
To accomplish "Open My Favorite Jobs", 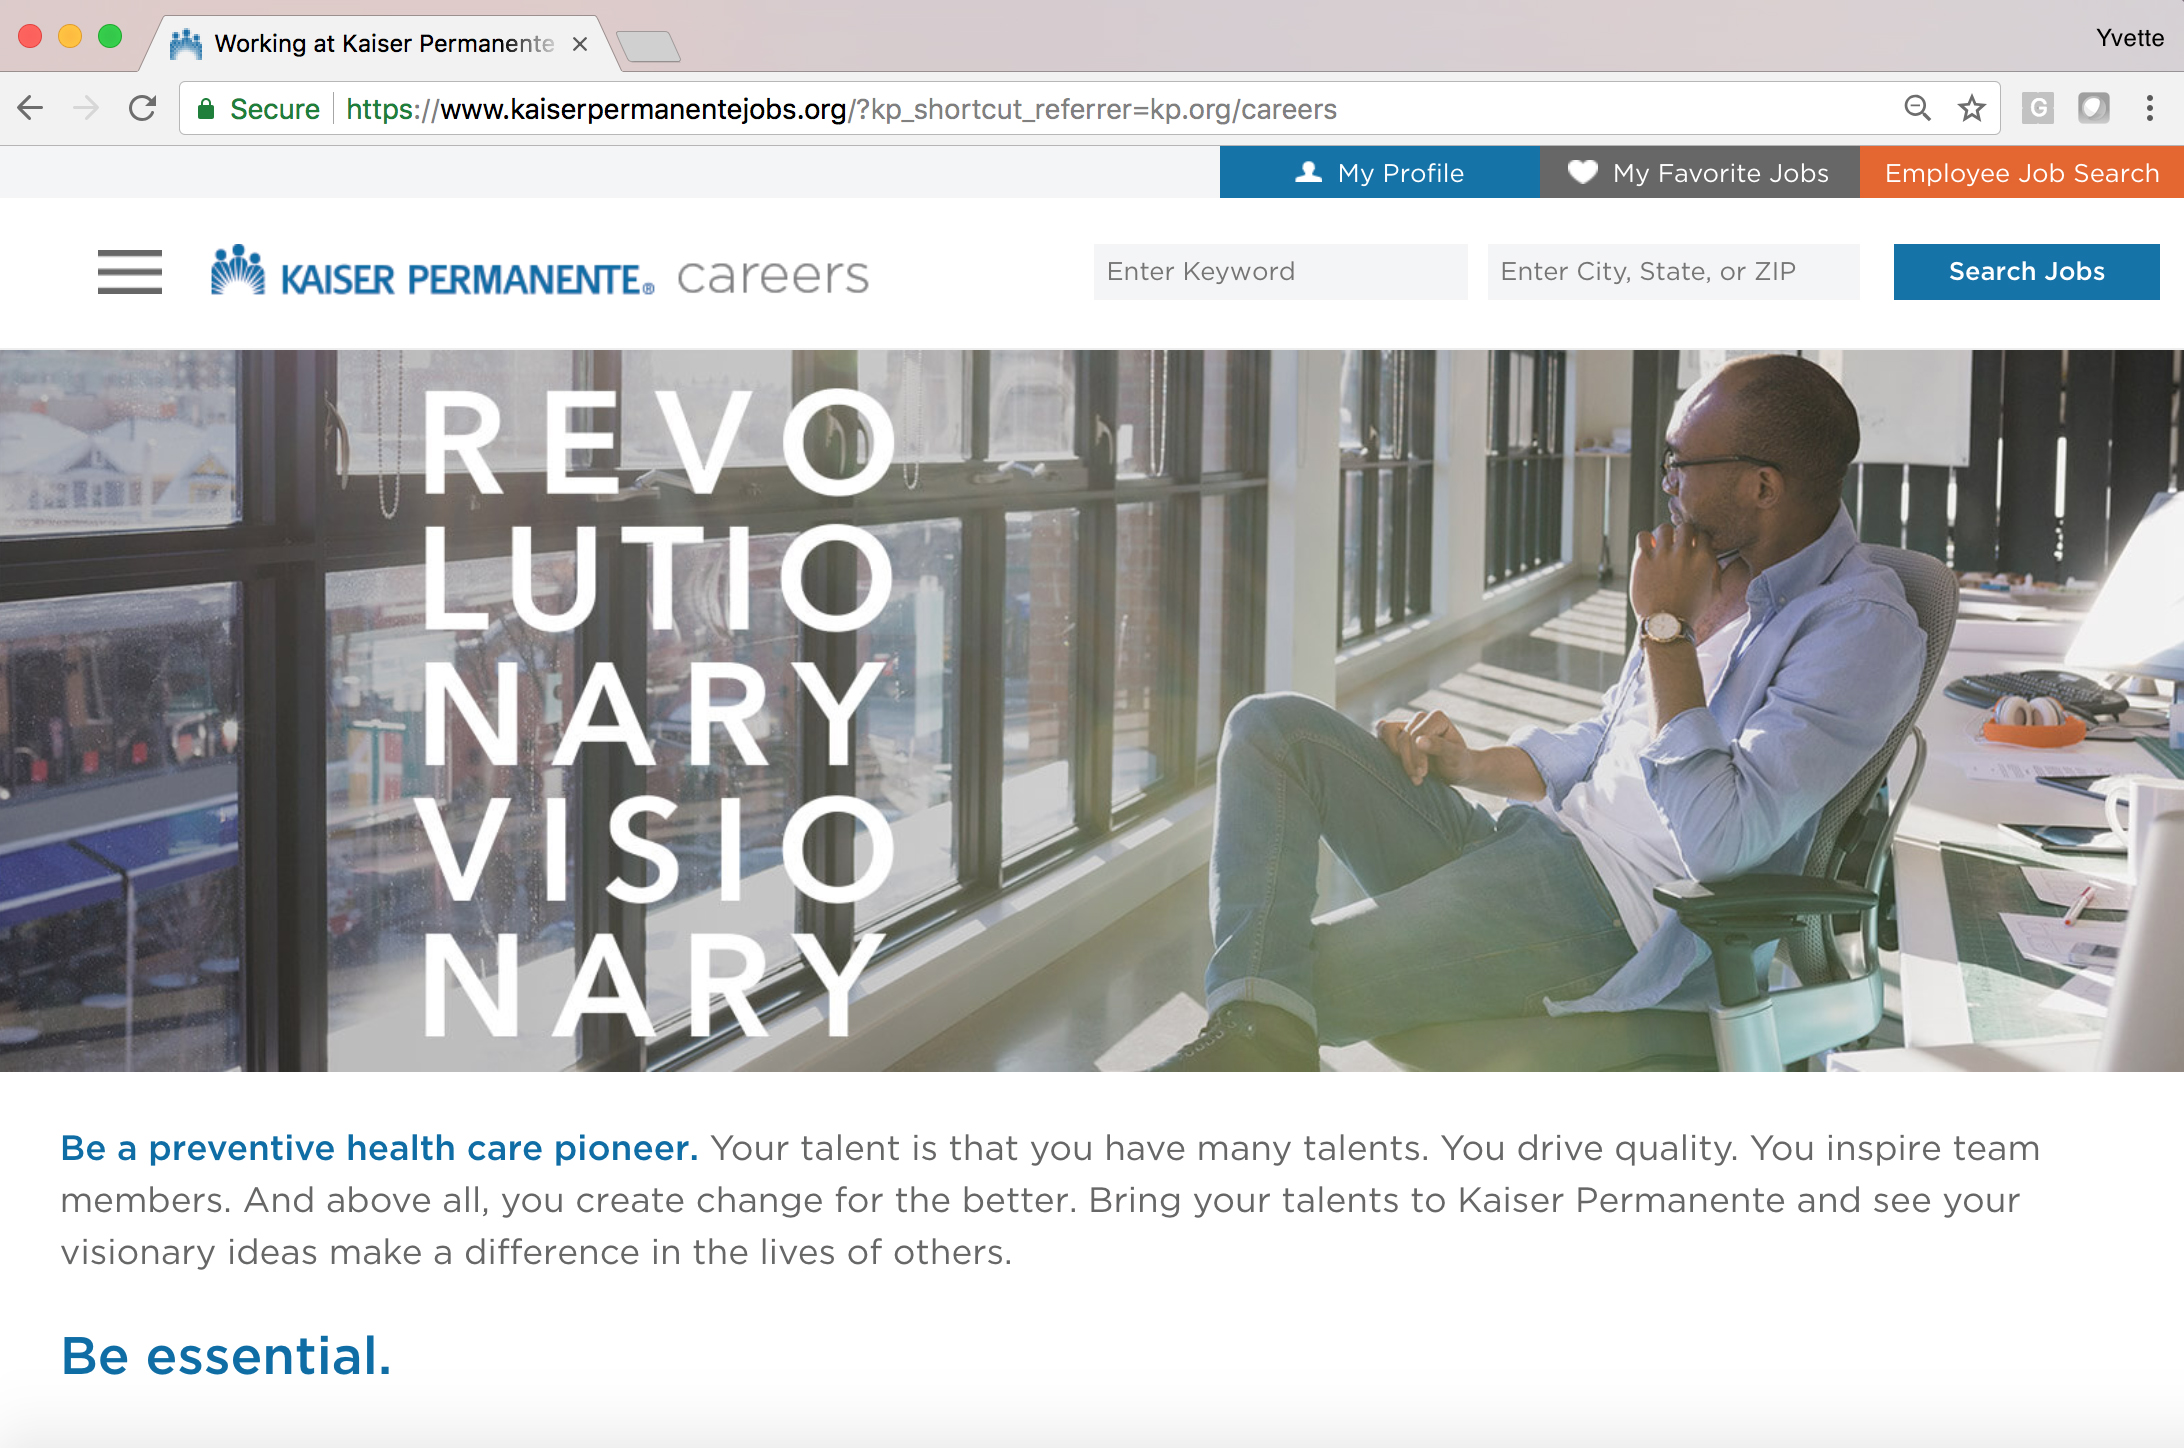I will pyautogui.click(x=1700, y=172).
